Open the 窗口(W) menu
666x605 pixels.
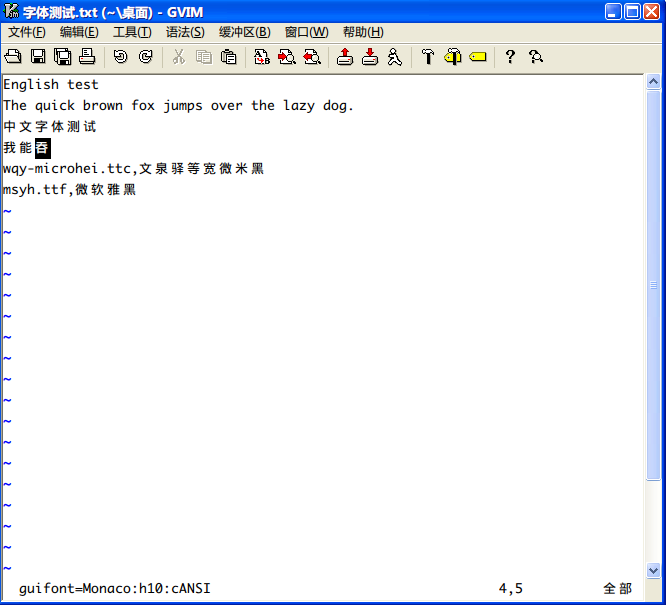click(x=306, y=32)
